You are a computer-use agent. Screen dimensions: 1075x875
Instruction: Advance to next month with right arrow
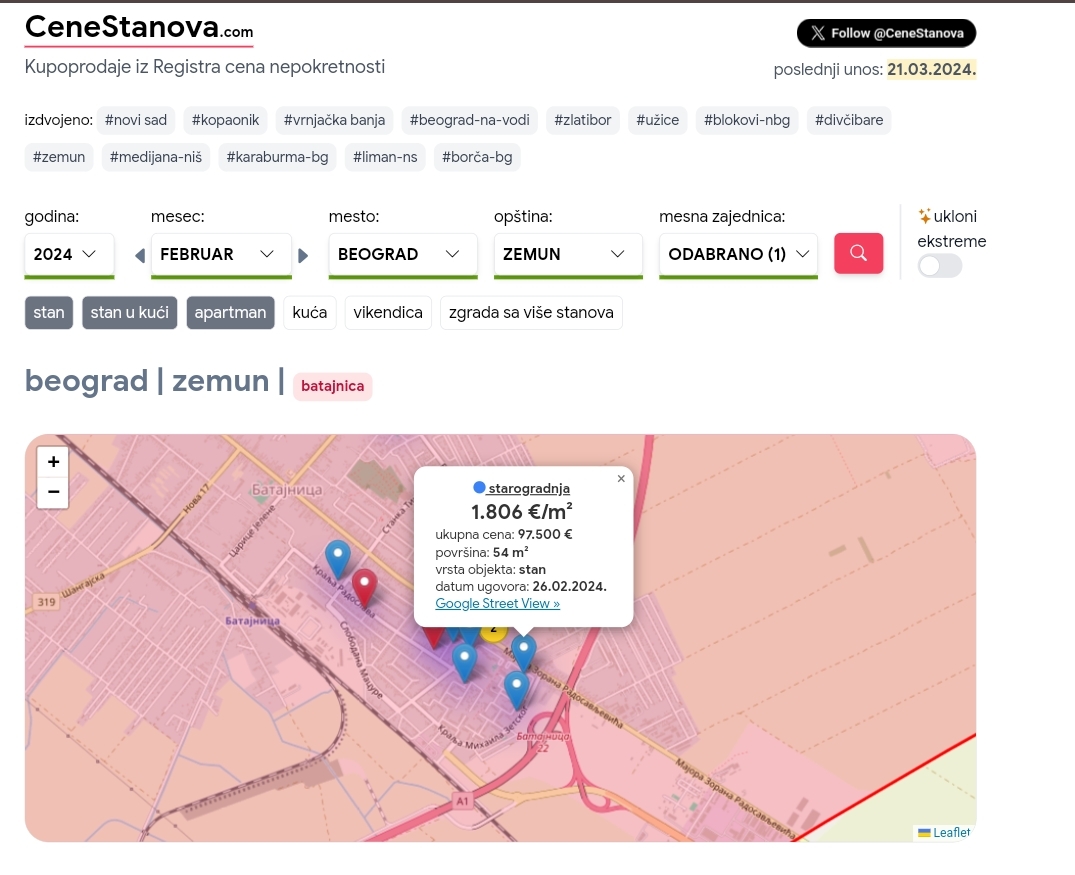(304, 255)
